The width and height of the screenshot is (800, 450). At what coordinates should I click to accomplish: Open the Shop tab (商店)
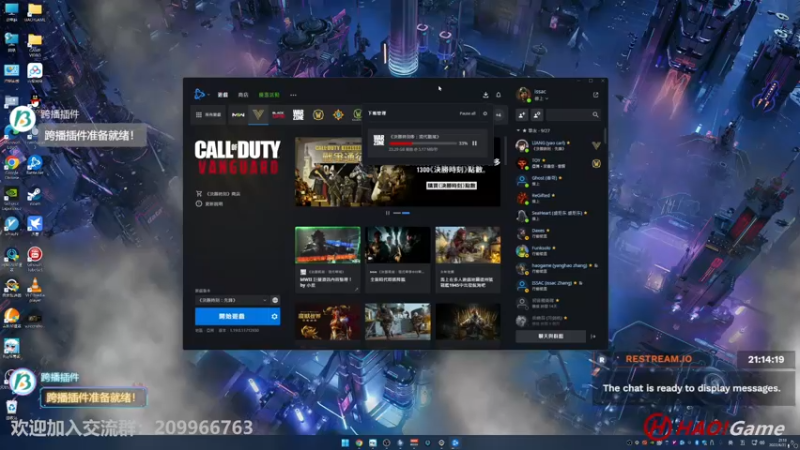[x=243, y=95]
